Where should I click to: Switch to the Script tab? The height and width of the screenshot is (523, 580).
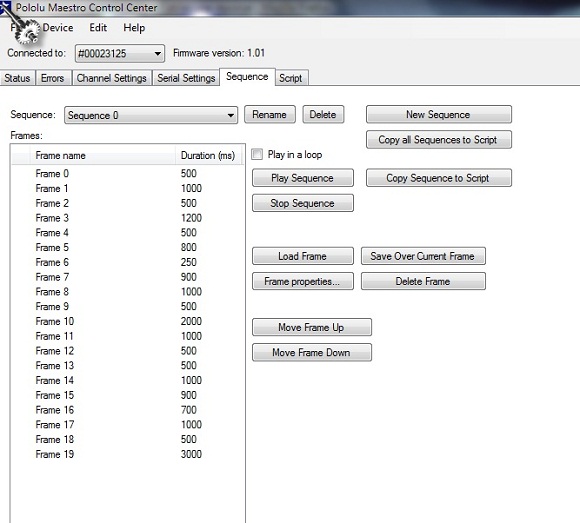pyautogui.click(x=291, y=78)
